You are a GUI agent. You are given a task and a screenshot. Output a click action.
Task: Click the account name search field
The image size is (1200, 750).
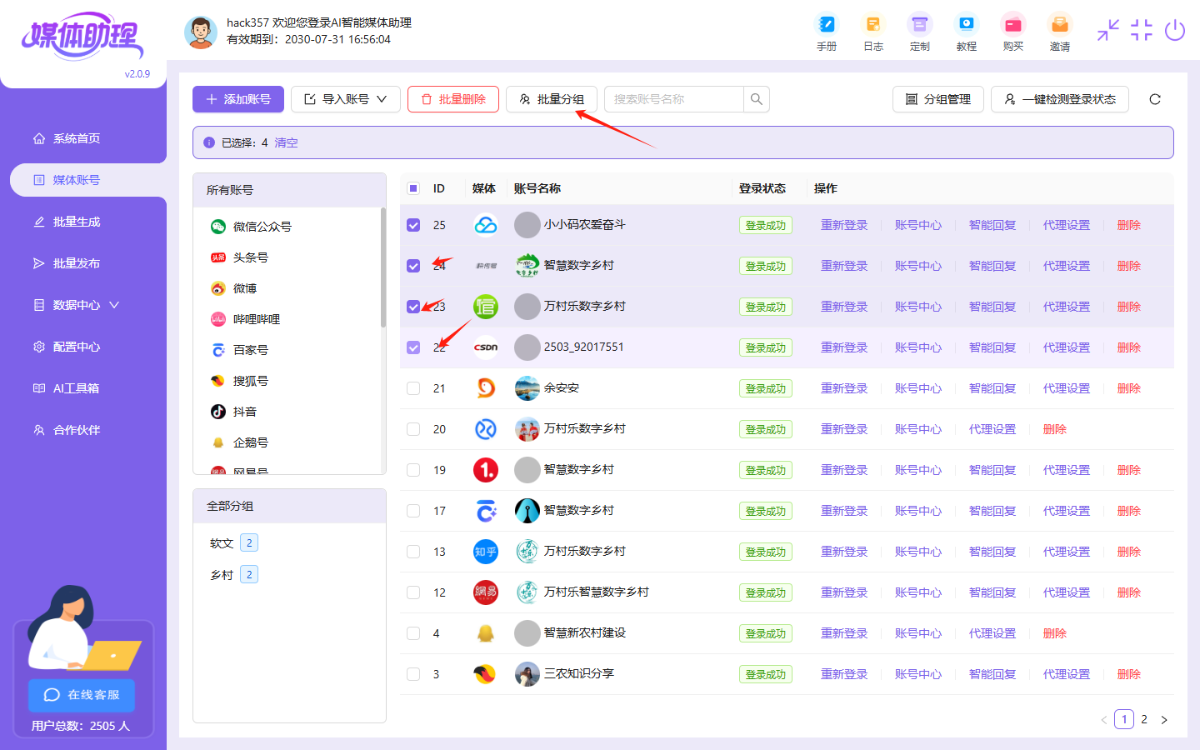click(x=674, y=99)
